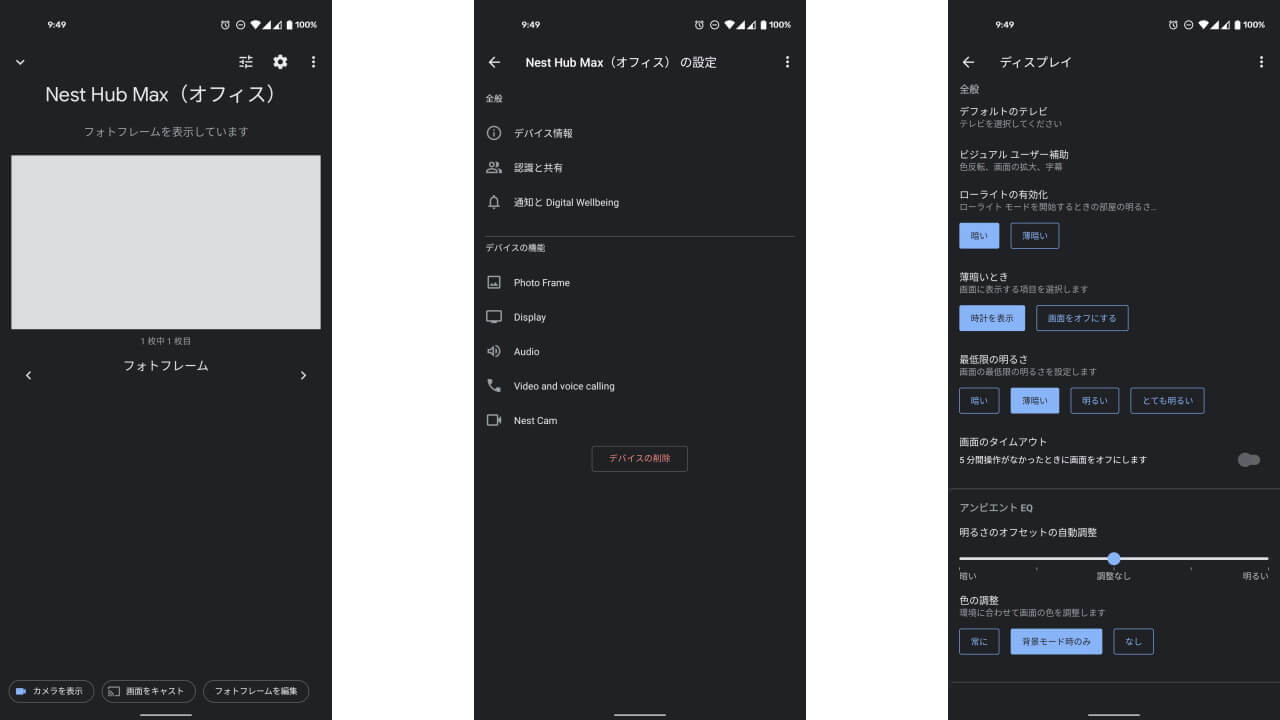This screenshot has height=720, width=1280.
Task: Open Video and voice calling item
Action: (564, 386)
